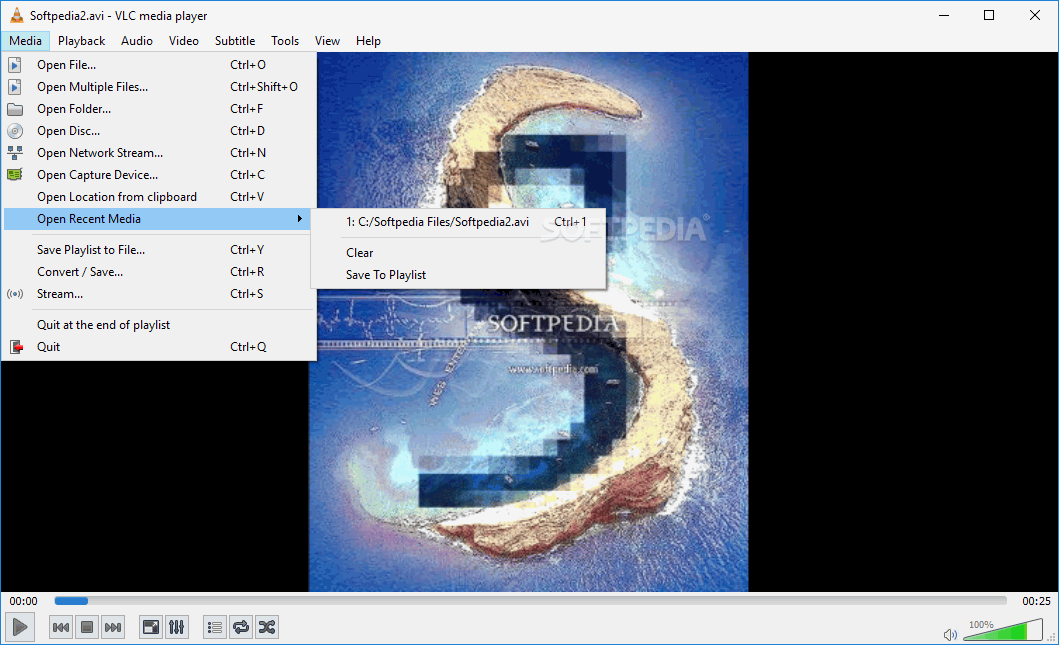Toggle loop repeat mode

pyautogui.click(x=240, y=627)
